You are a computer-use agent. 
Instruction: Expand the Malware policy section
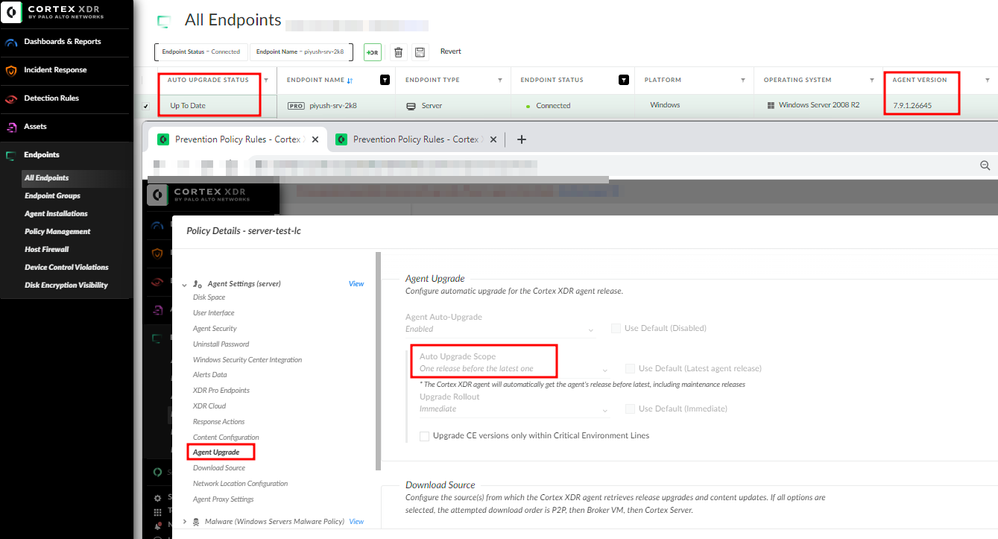point(185,522)
